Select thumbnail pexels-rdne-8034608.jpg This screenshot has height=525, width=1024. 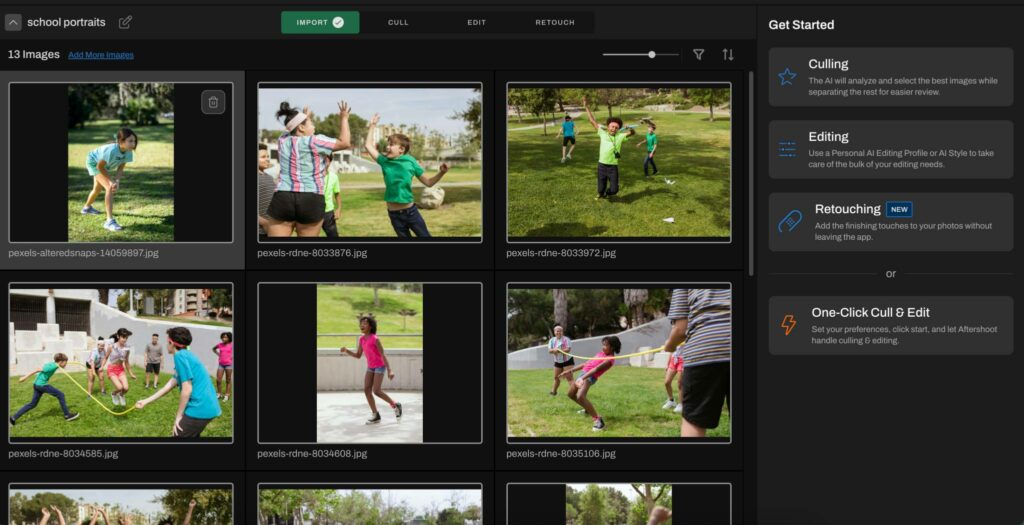(370, 363)
